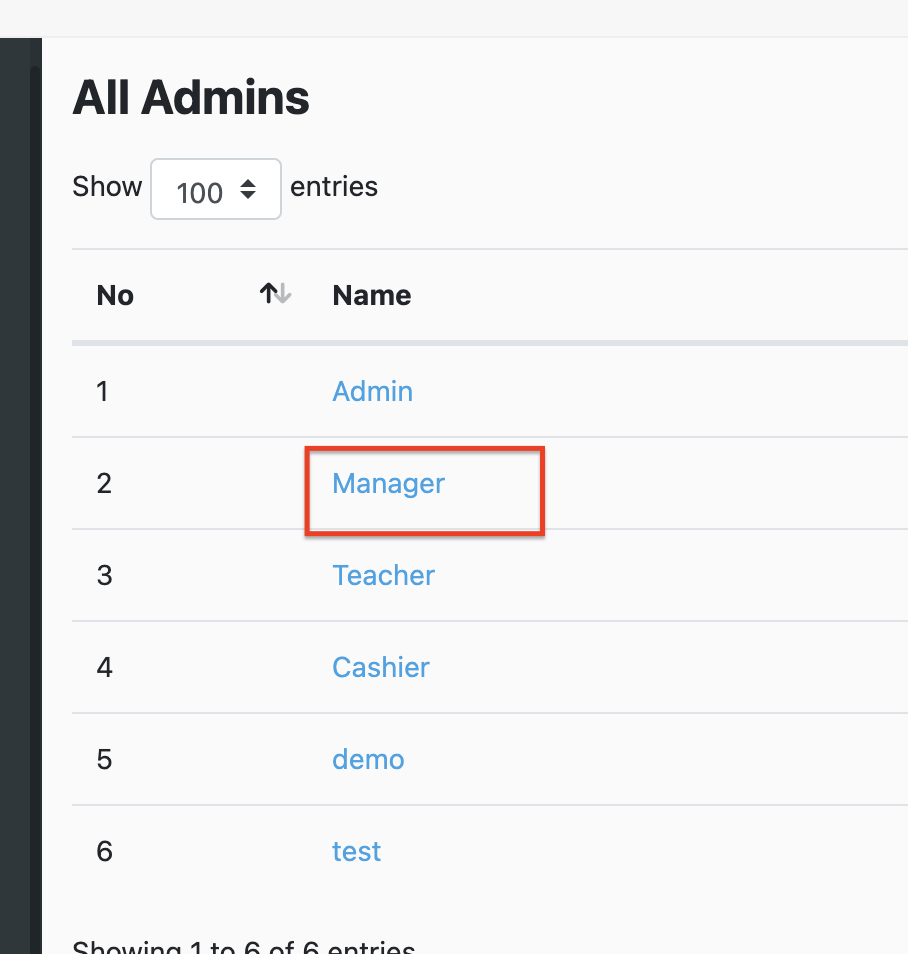Select table row number 1

click(490, 391)
